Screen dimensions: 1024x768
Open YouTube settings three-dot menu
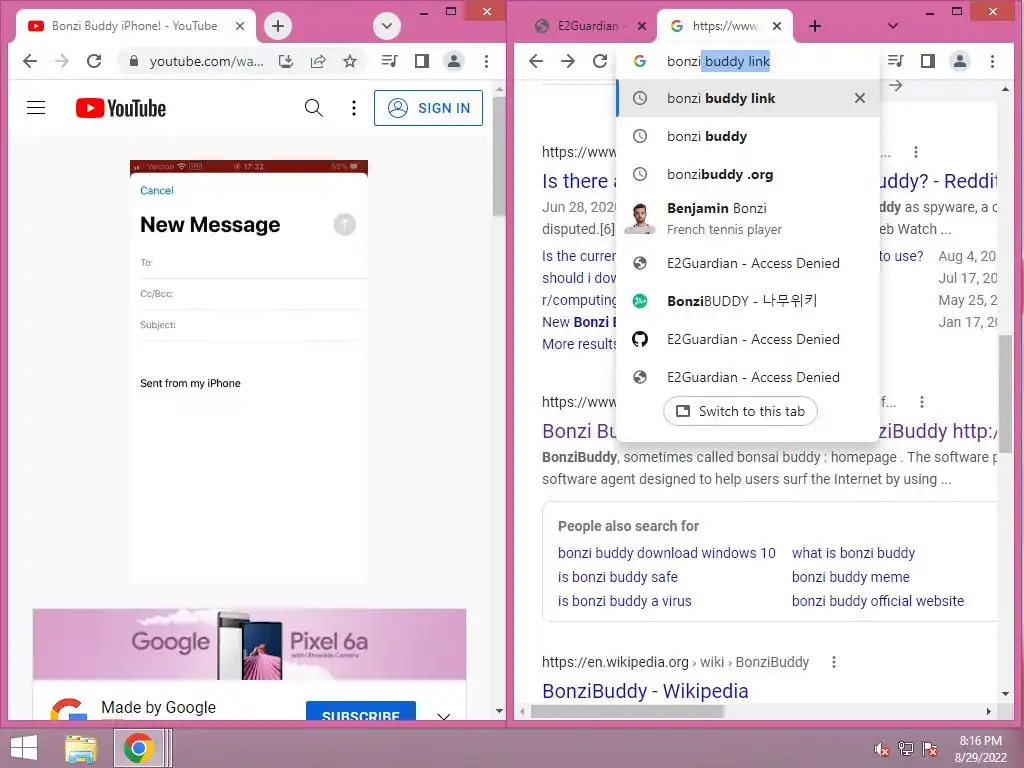tap(353, 108)
